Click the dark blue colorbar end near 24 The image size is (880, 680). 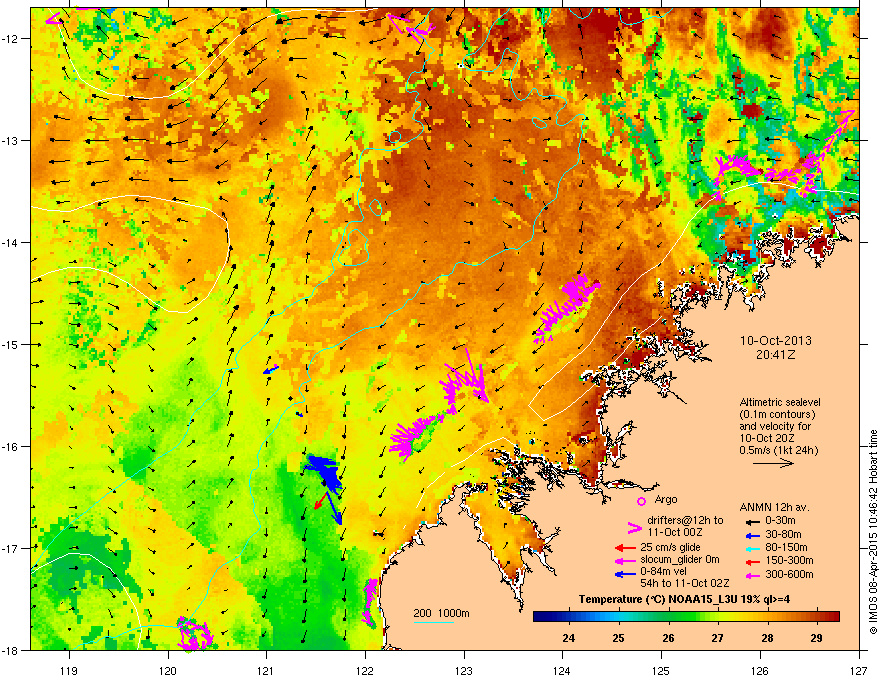pos(542,617)
